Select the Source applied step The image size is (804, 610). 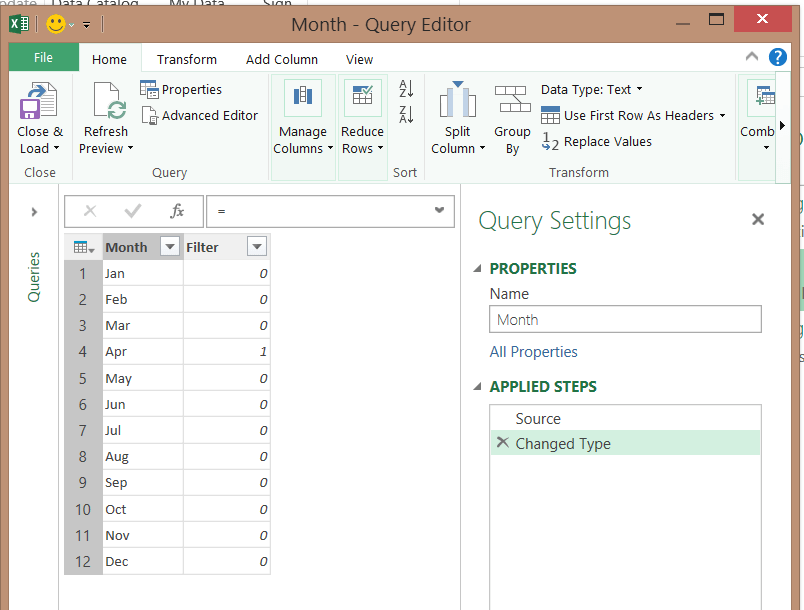[x=538, y=418]
